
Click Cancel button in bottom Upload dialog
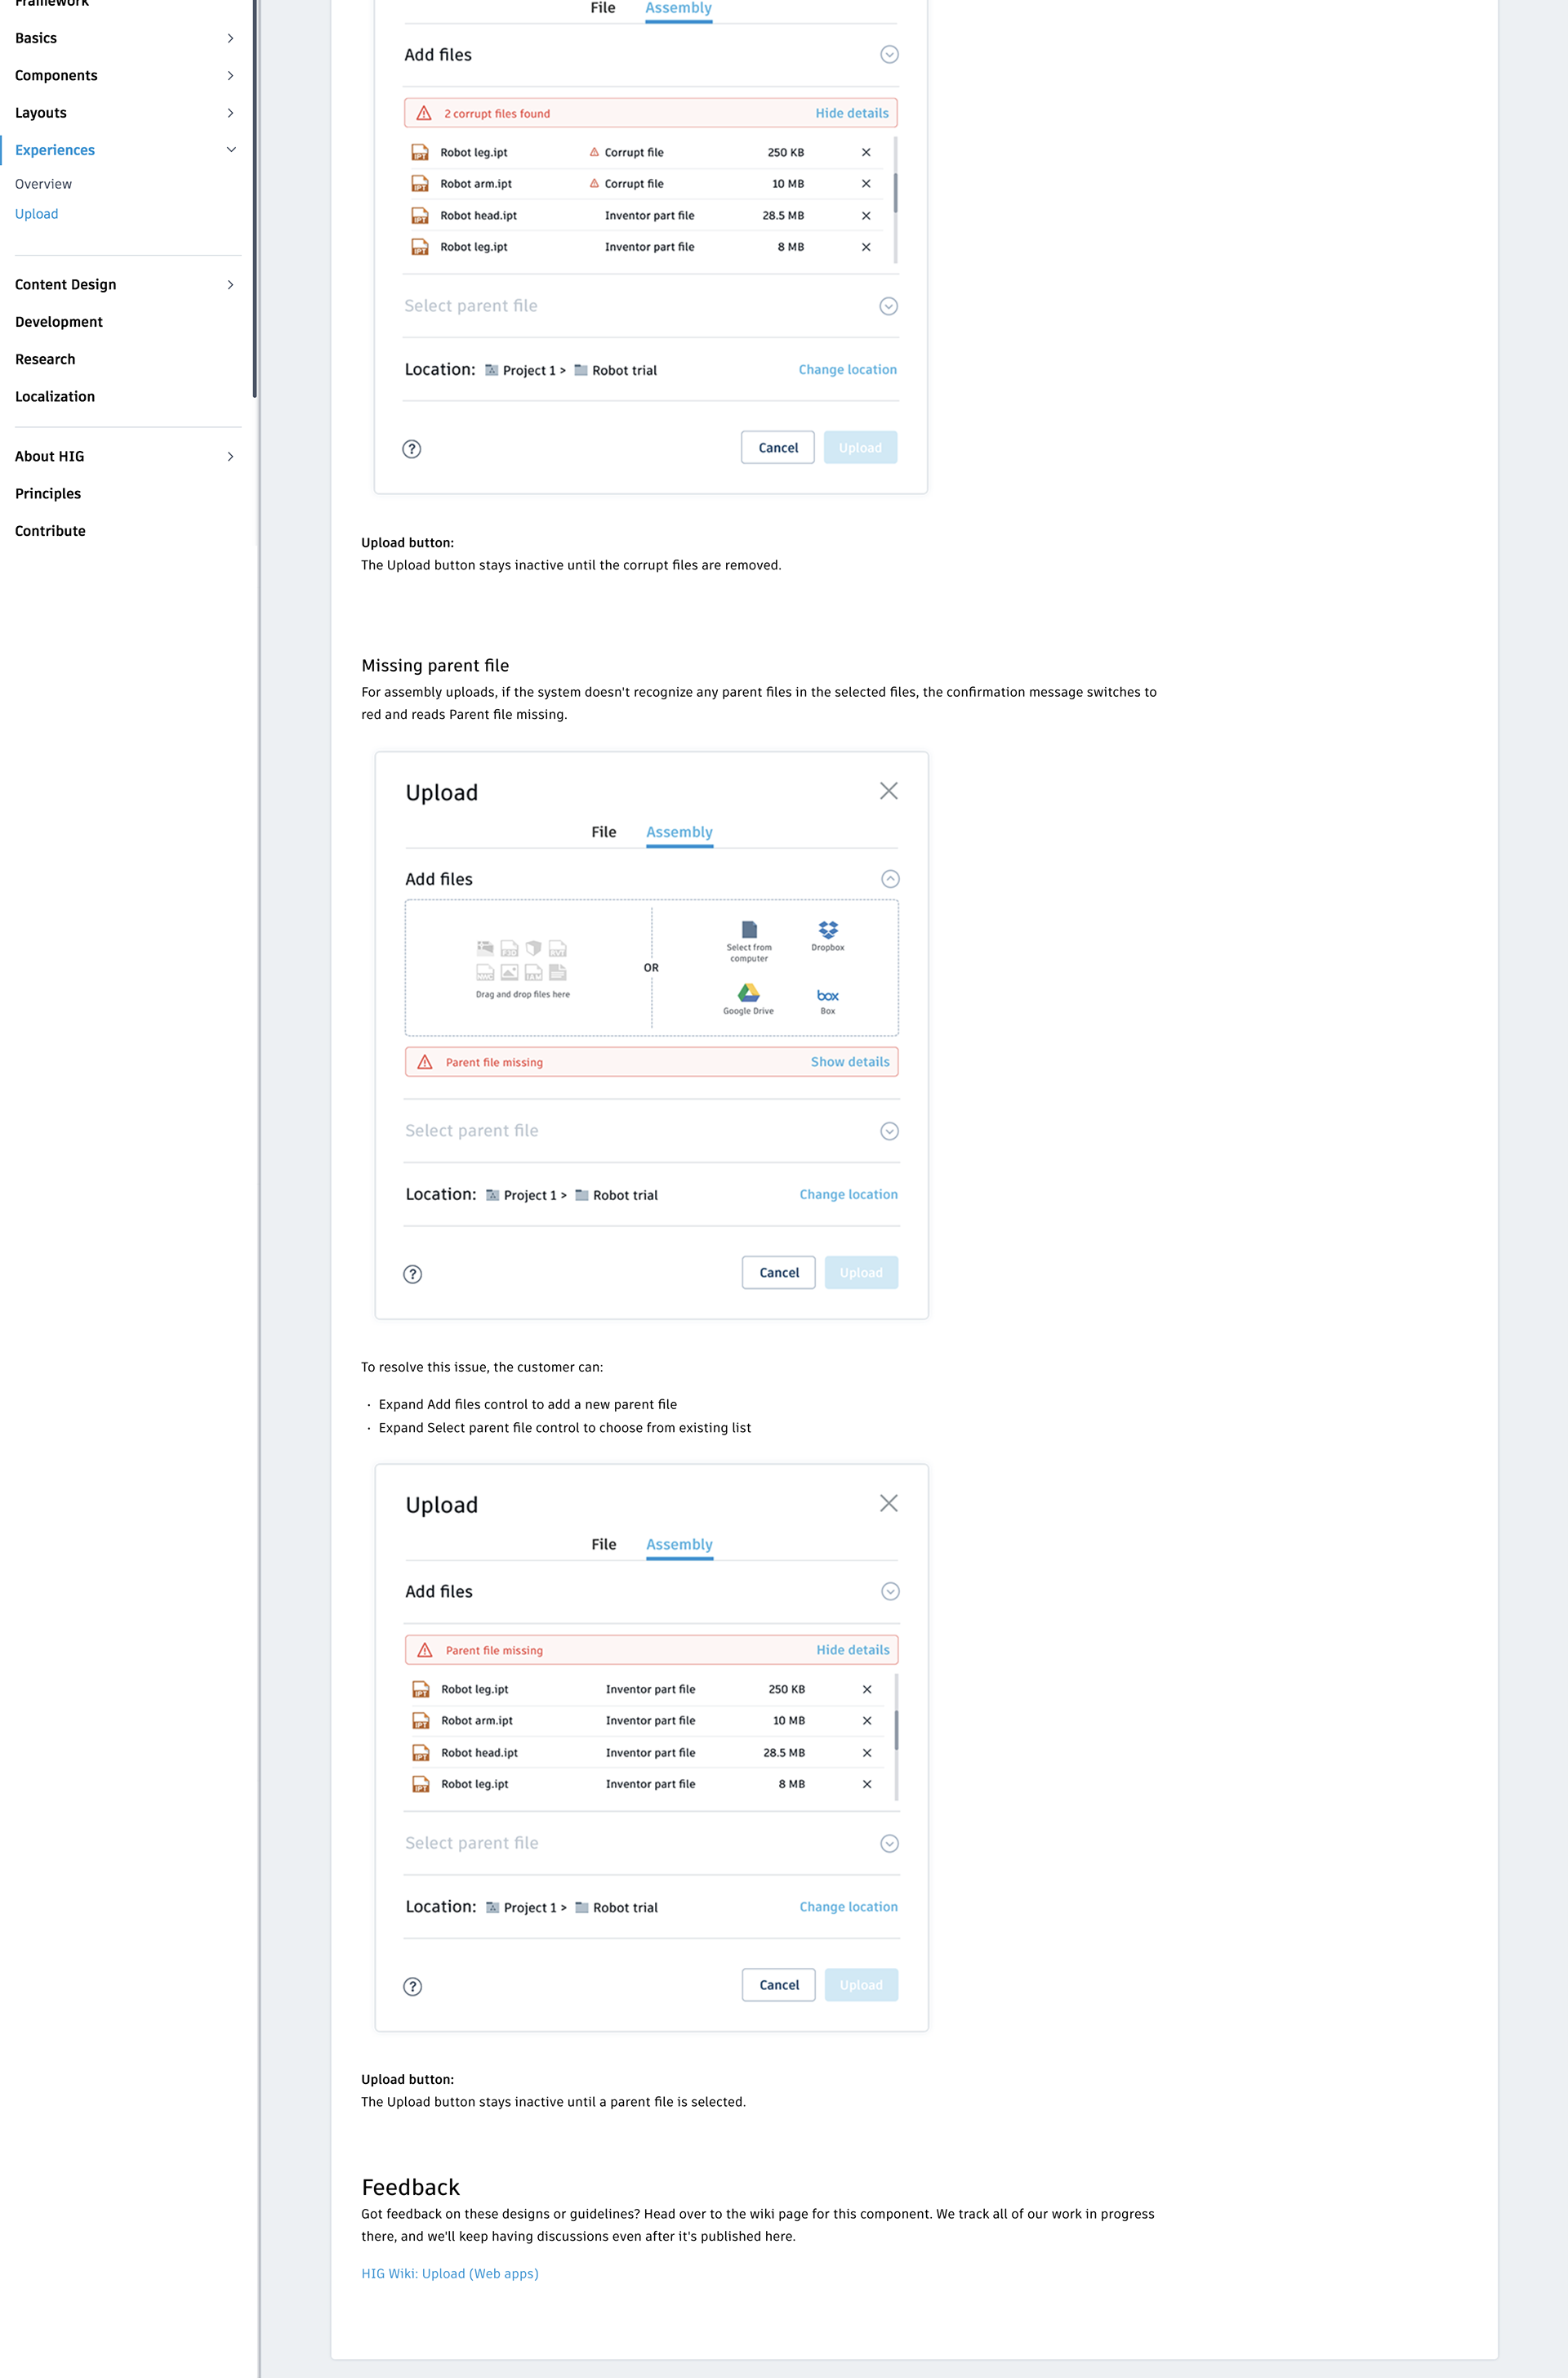pos(778,1985)
